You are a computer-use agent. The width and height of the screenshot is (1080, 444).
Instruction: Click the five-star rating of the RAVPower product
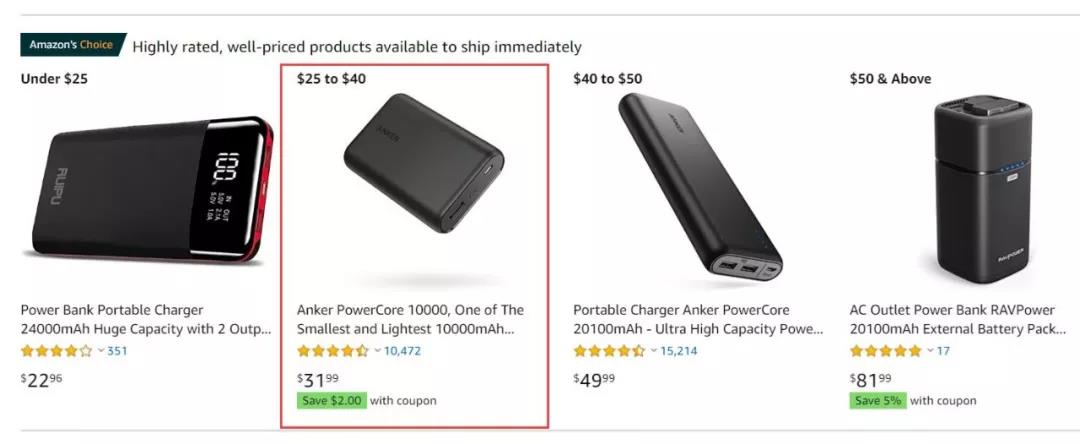(x=886, y=351)
